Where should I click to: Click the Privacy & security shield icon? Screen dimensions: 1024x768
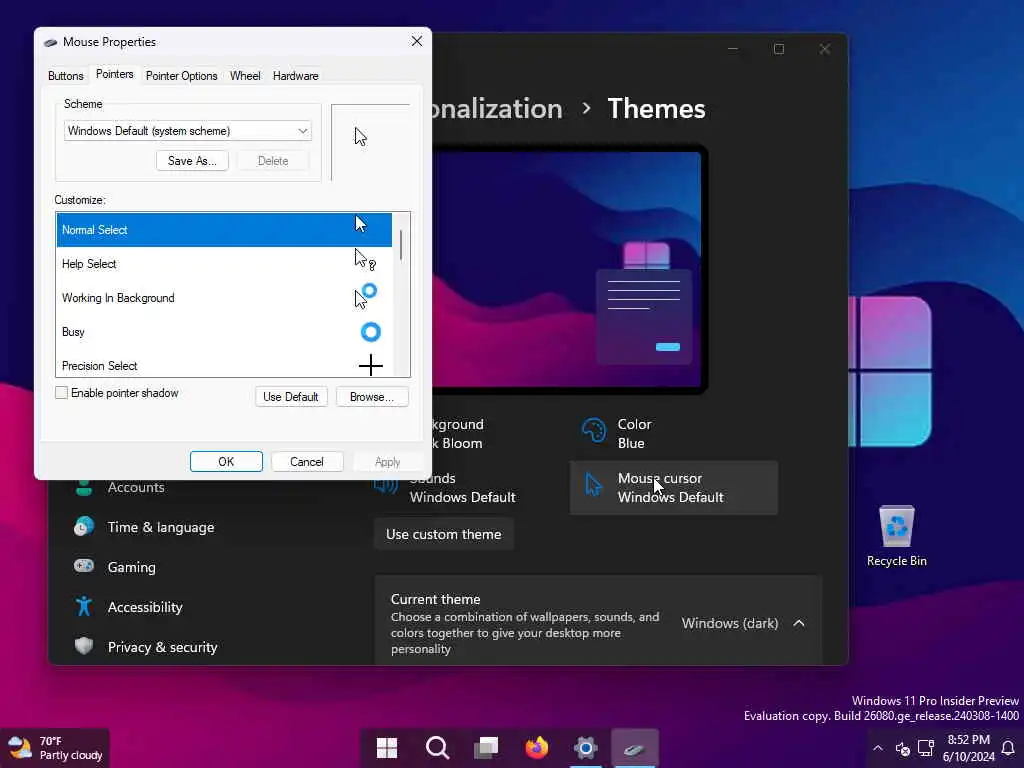84,646
